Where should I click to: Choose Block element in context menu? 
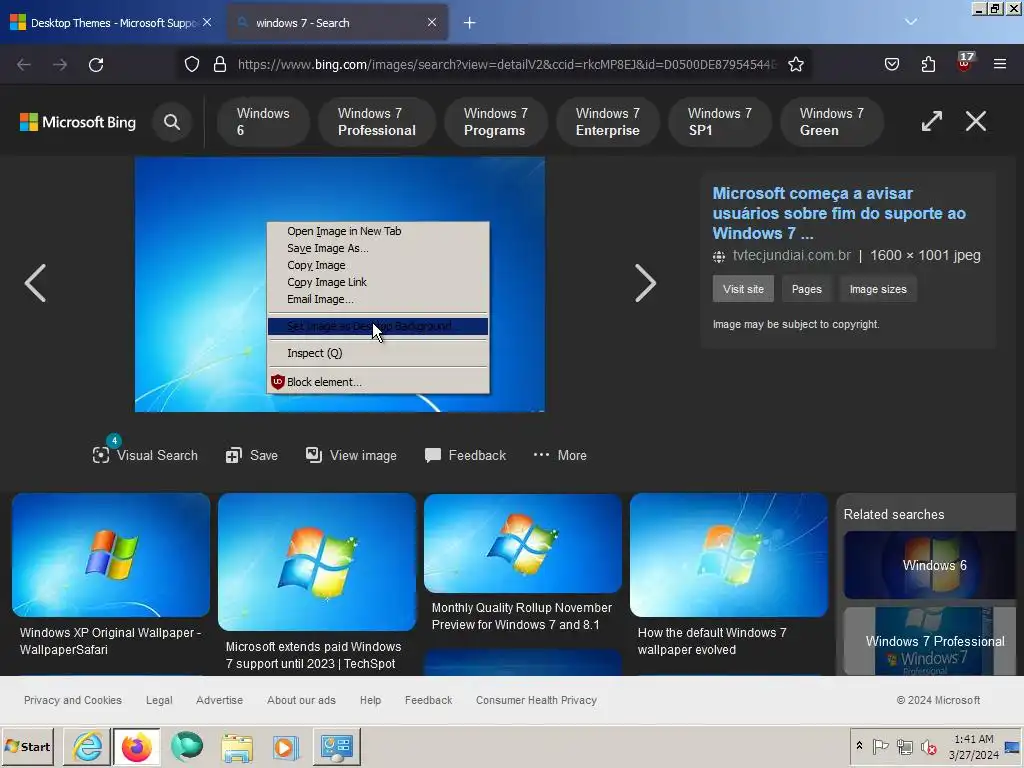pyautogui.click(x=377, y=382)
